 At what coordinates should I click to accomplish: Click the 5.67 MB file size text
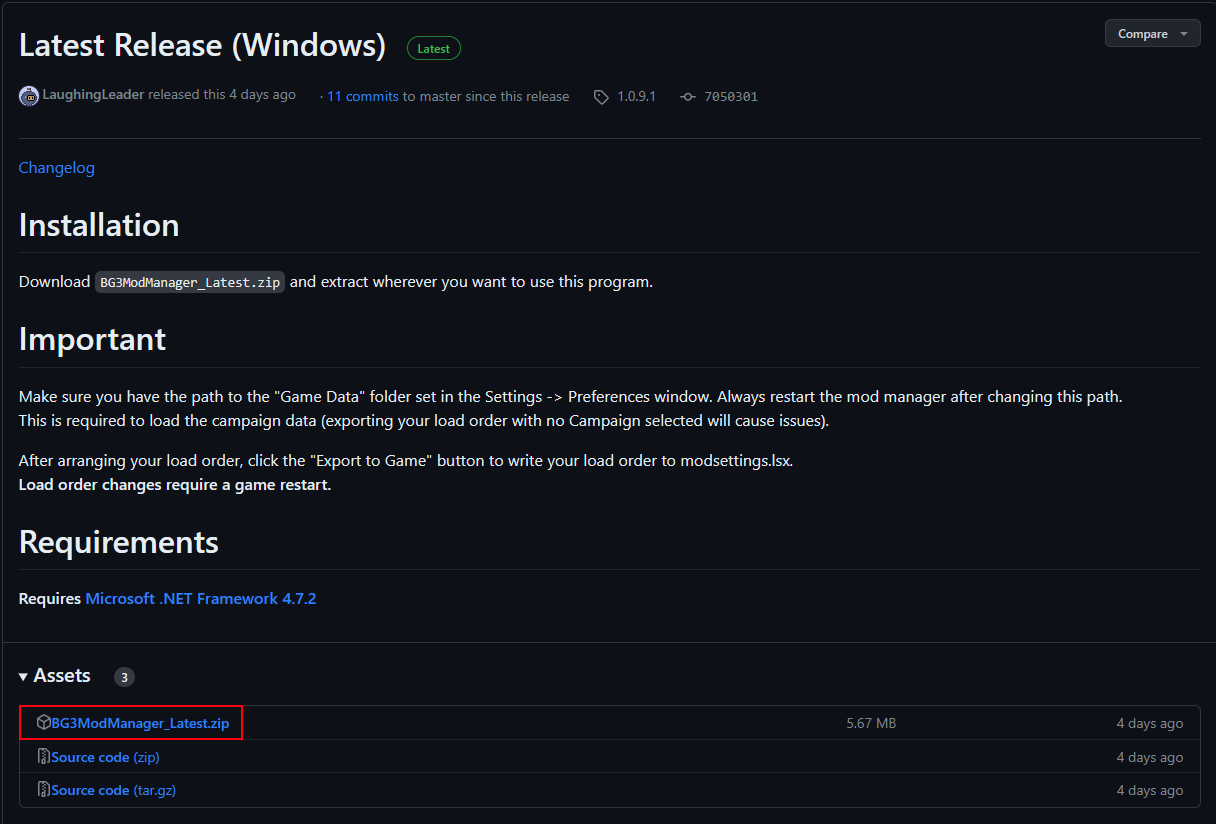click(871, 723)
